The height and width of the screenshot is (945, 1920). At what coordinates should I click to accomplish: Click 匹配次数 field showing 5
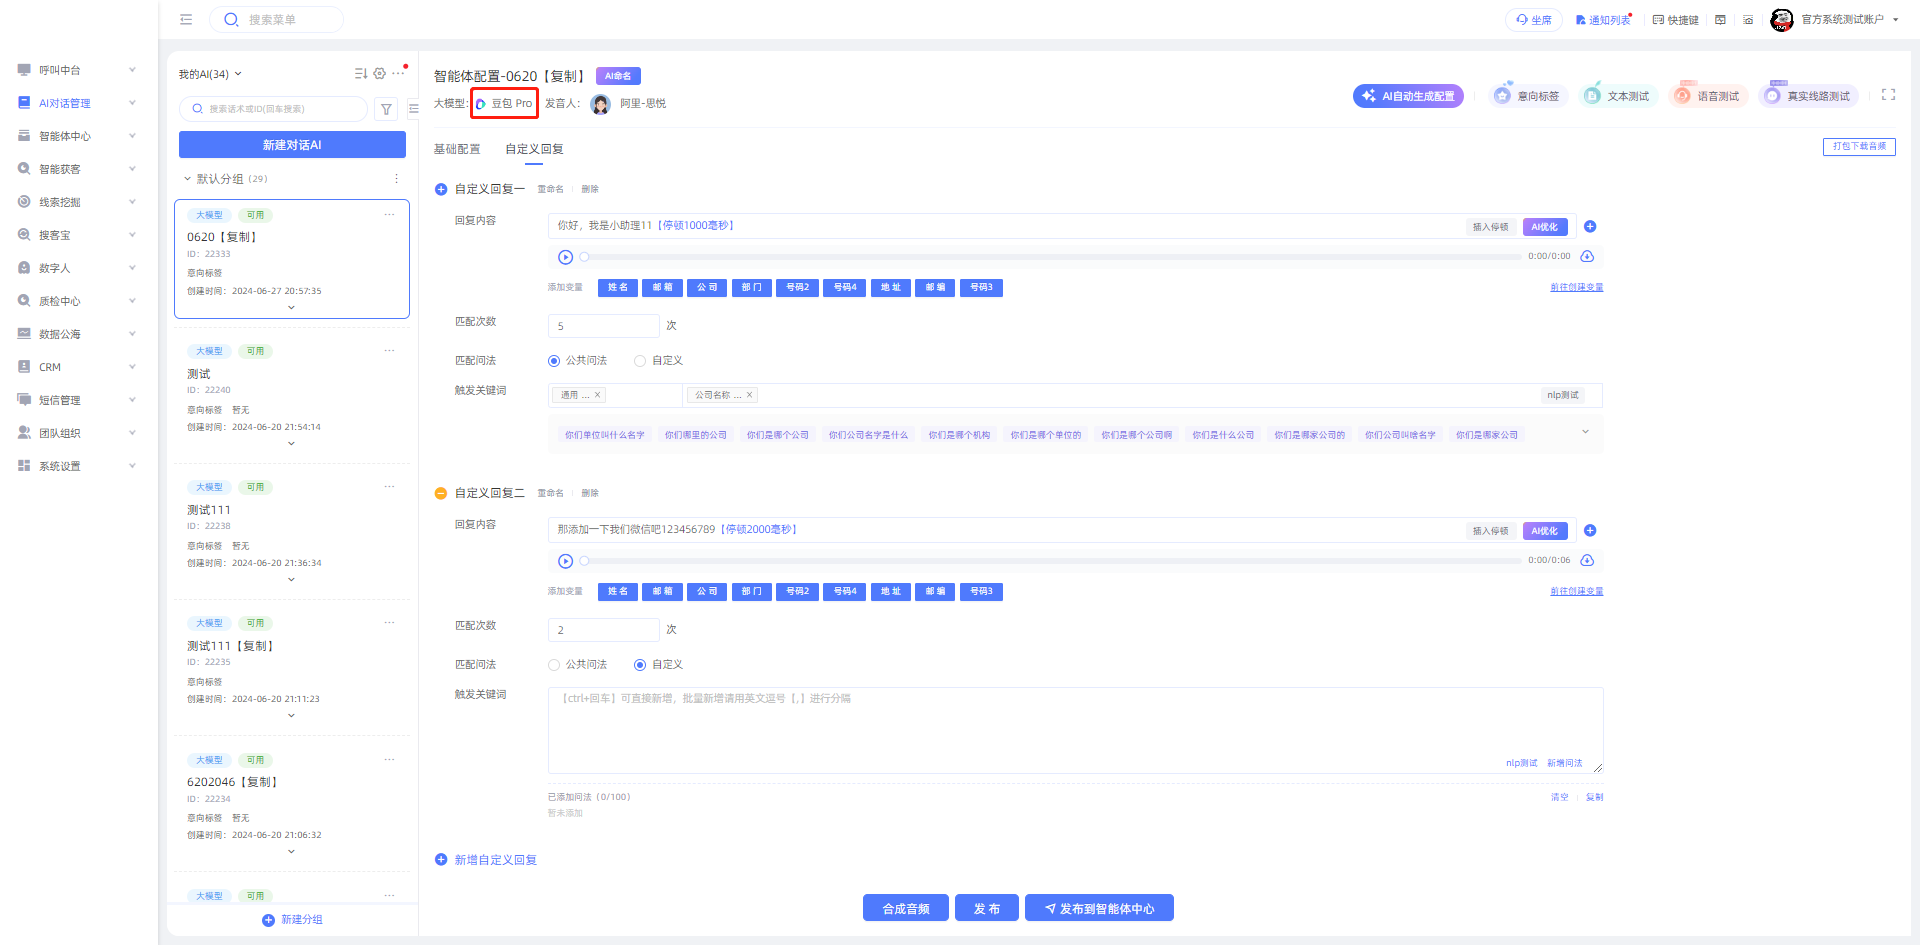point(603,326)
